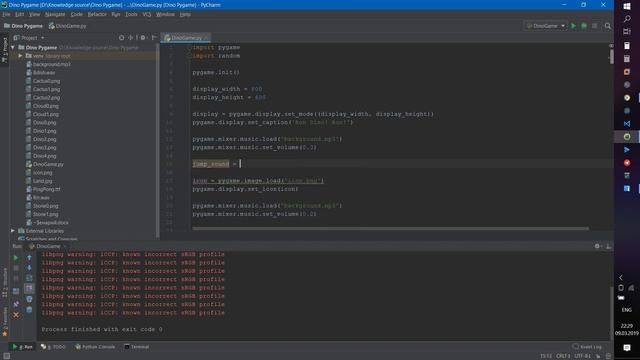This screenshot has width=640, height=360.
Task: Open Run panel settings gear
Action: point(597,246)
